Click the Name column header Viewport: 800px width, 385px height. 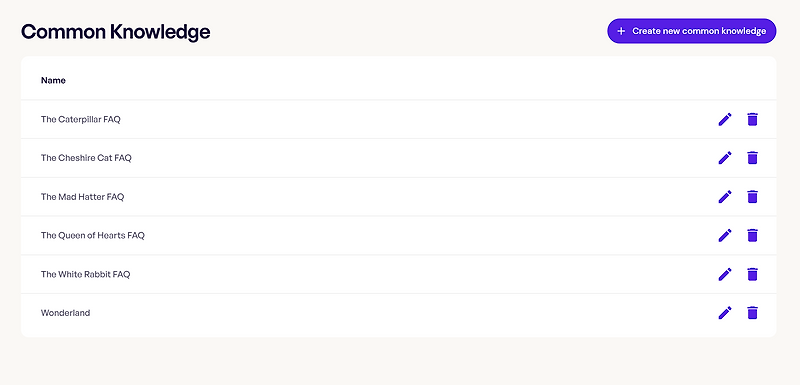pos(53,80)
